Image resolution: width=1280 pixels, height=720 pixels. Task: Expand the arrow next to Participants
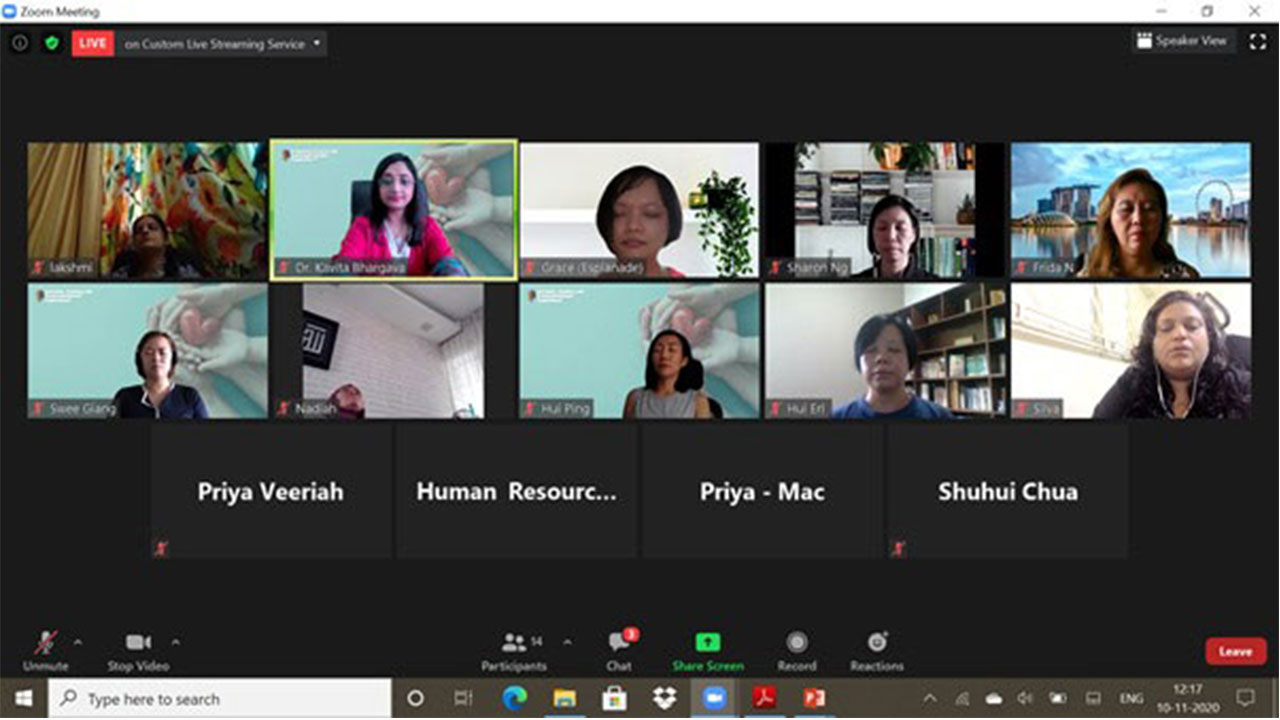point(568,642)
